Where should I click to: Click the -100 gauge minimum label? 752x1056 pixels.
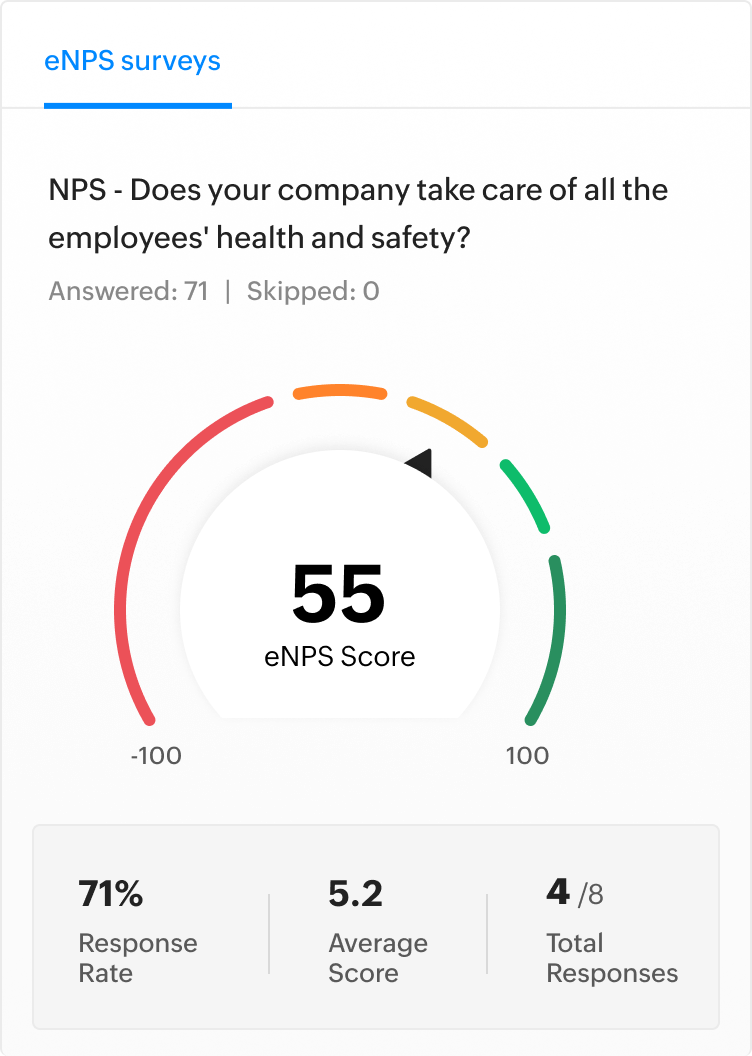point(158,757)
